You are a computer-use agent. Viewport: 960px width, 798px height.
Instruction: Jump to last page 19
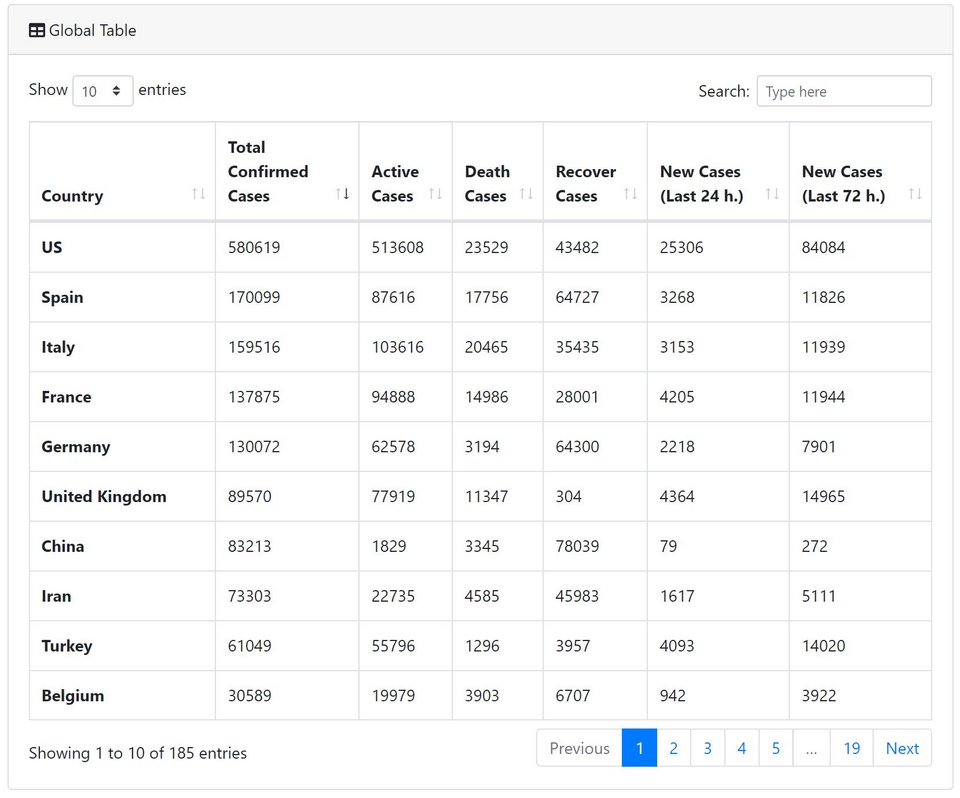851,748
